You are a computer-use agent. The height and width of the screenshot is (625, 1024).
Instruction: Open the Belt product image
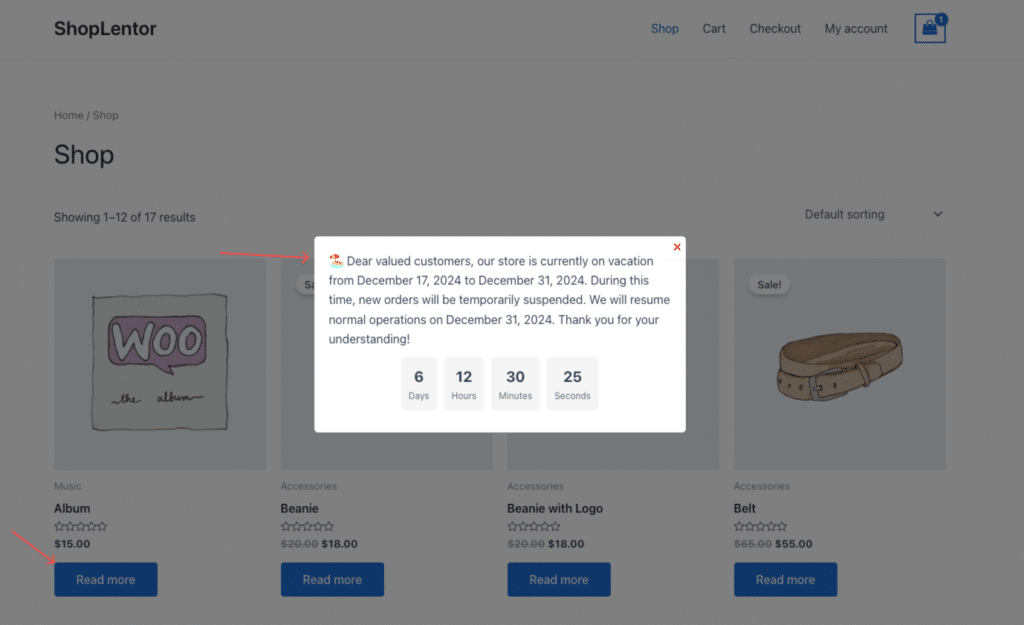840,364
